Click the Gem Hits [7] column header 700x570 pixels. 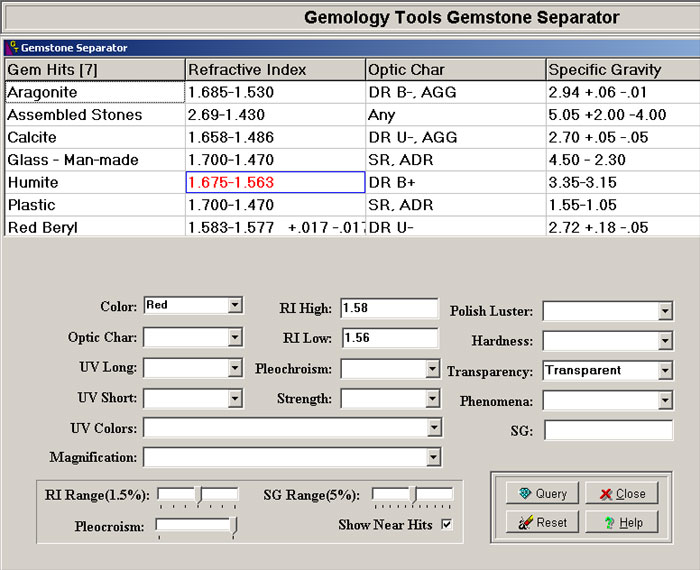[95, 70]
